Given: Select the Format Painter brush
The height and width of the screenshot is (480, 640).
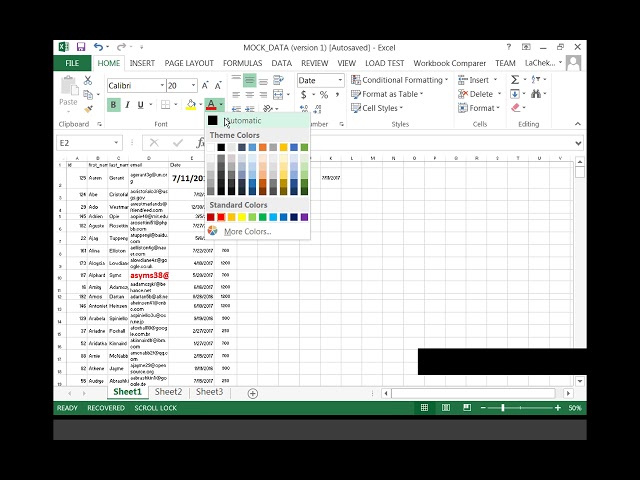Looking at the screenshot, I should coord(88,109).
